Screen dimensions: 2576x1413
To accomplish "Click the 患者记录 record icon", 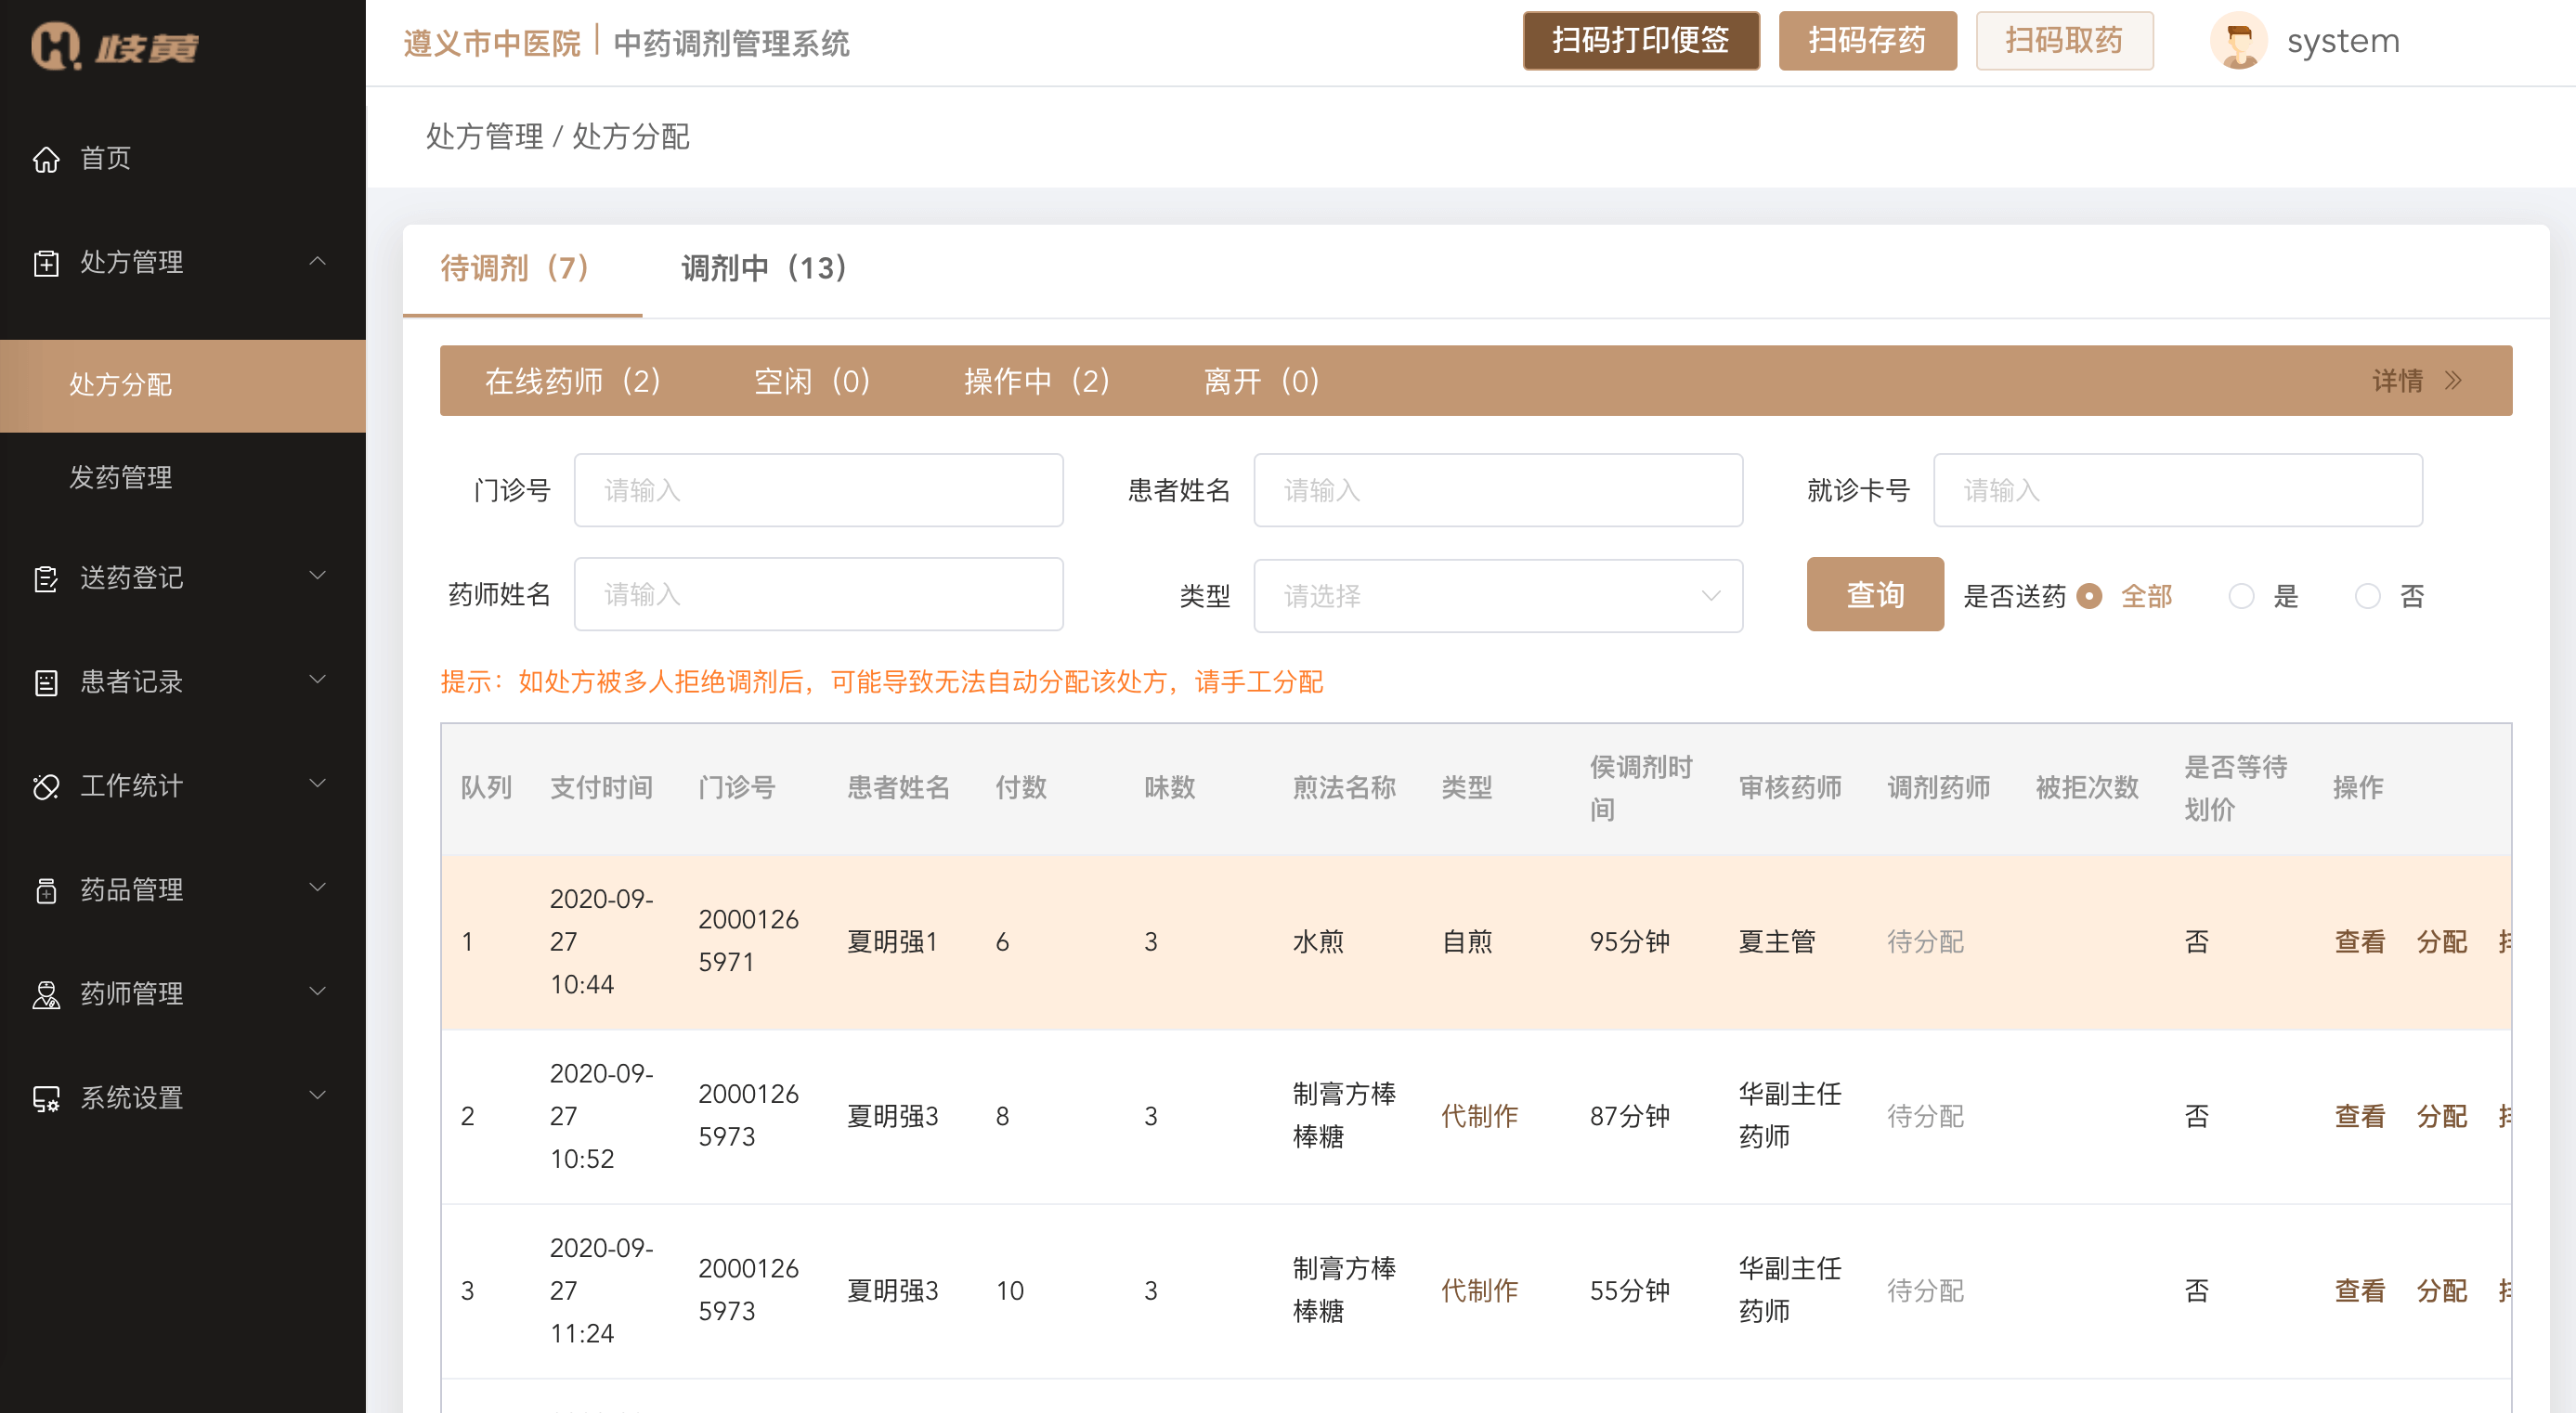I will [x=46, y=683].
